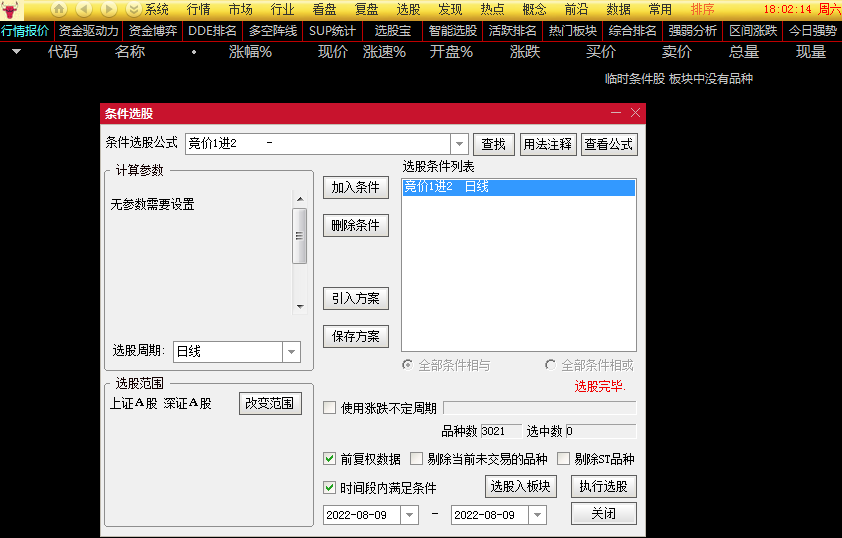Open the 发现 menu
This screenshot has width=842, height=538.
click(x=450, y=9)
